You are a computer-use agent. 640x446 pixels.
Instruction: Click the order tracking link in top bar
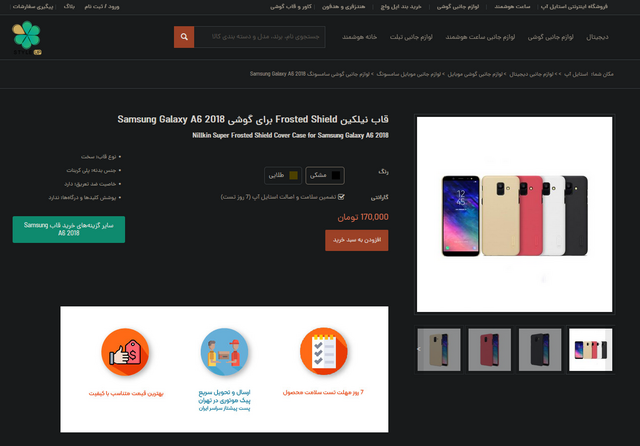pos(33,7)
